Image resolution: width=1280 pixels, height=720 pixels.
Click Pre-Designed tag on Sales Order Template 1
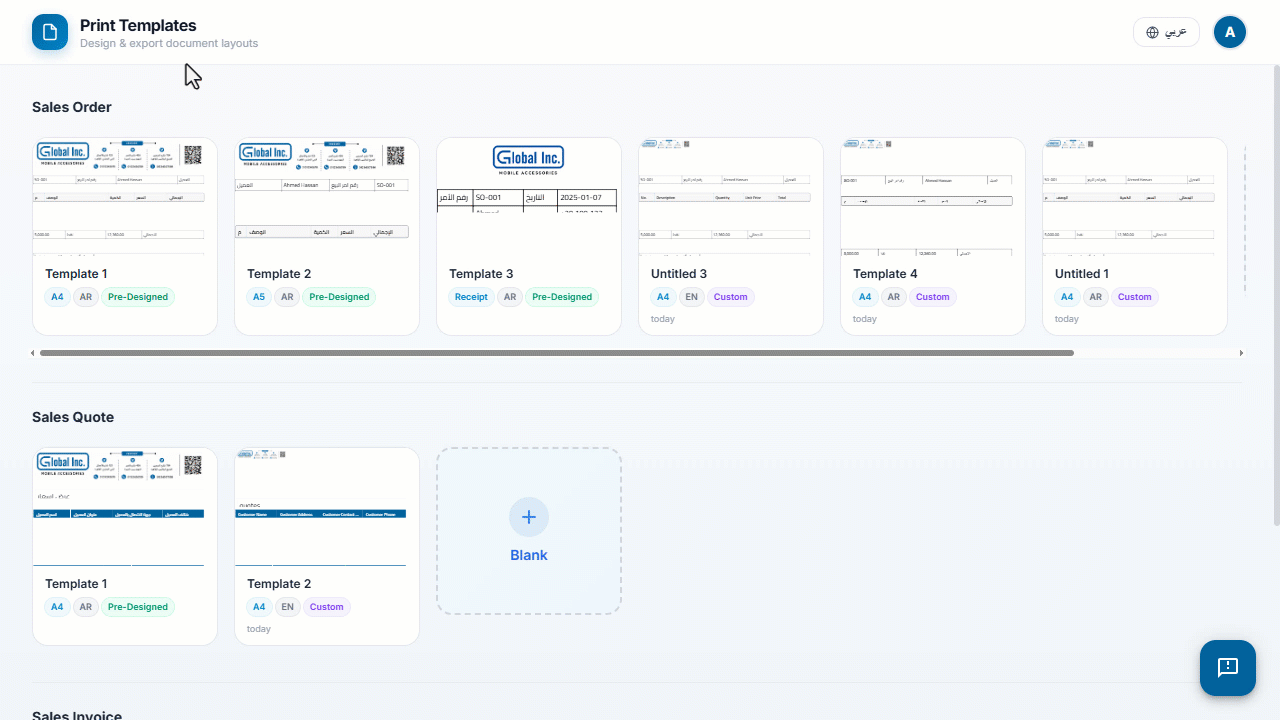pos(138,297)
